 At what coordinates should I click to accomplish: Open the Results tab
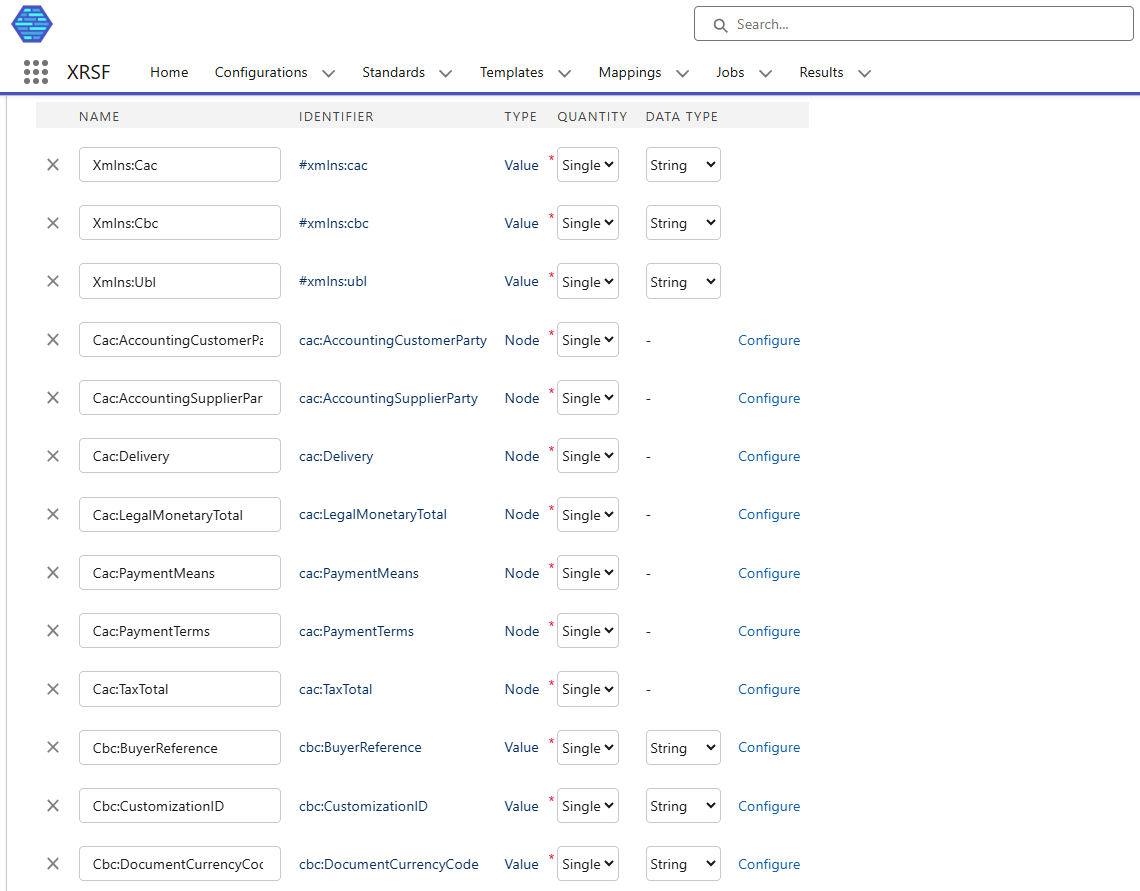click(821, 72)
